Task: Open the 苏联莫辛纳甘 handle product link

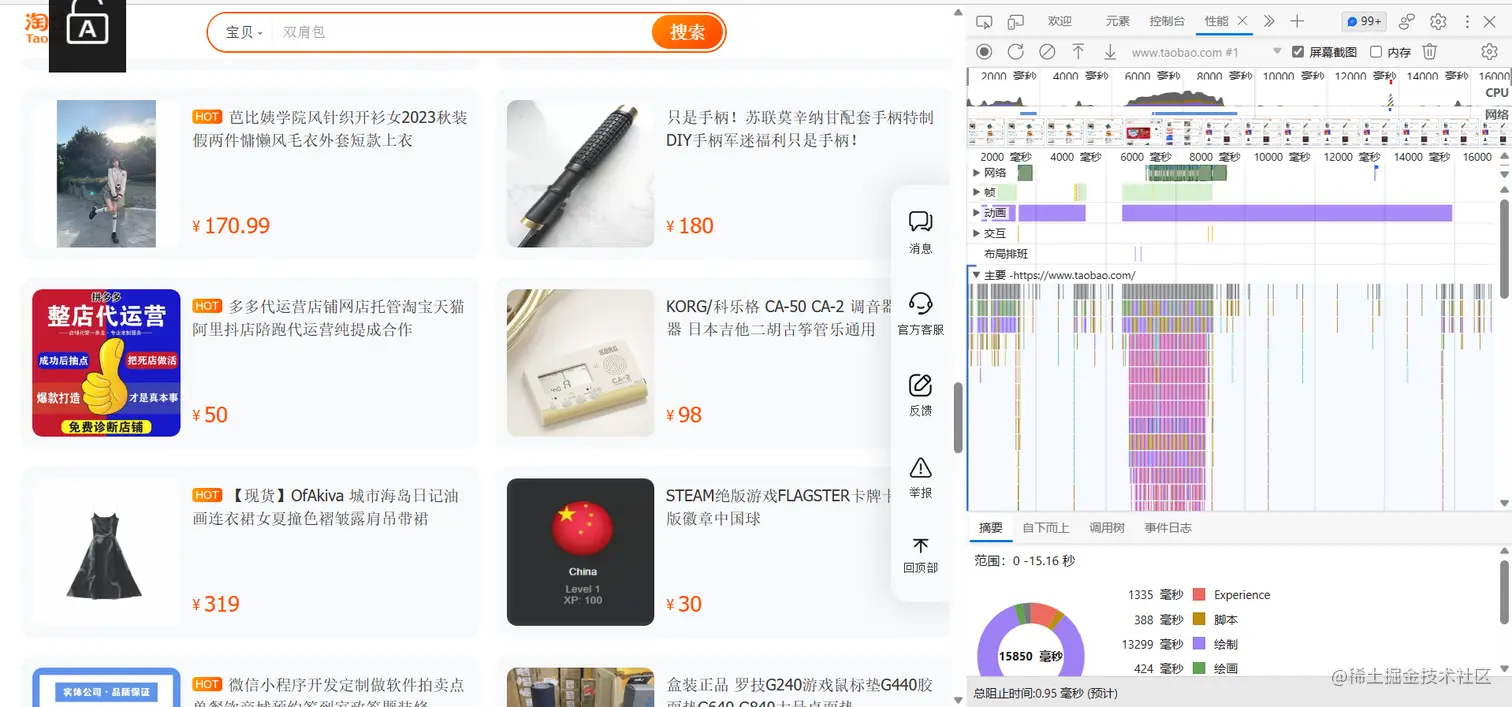Action: click(800, 128)
